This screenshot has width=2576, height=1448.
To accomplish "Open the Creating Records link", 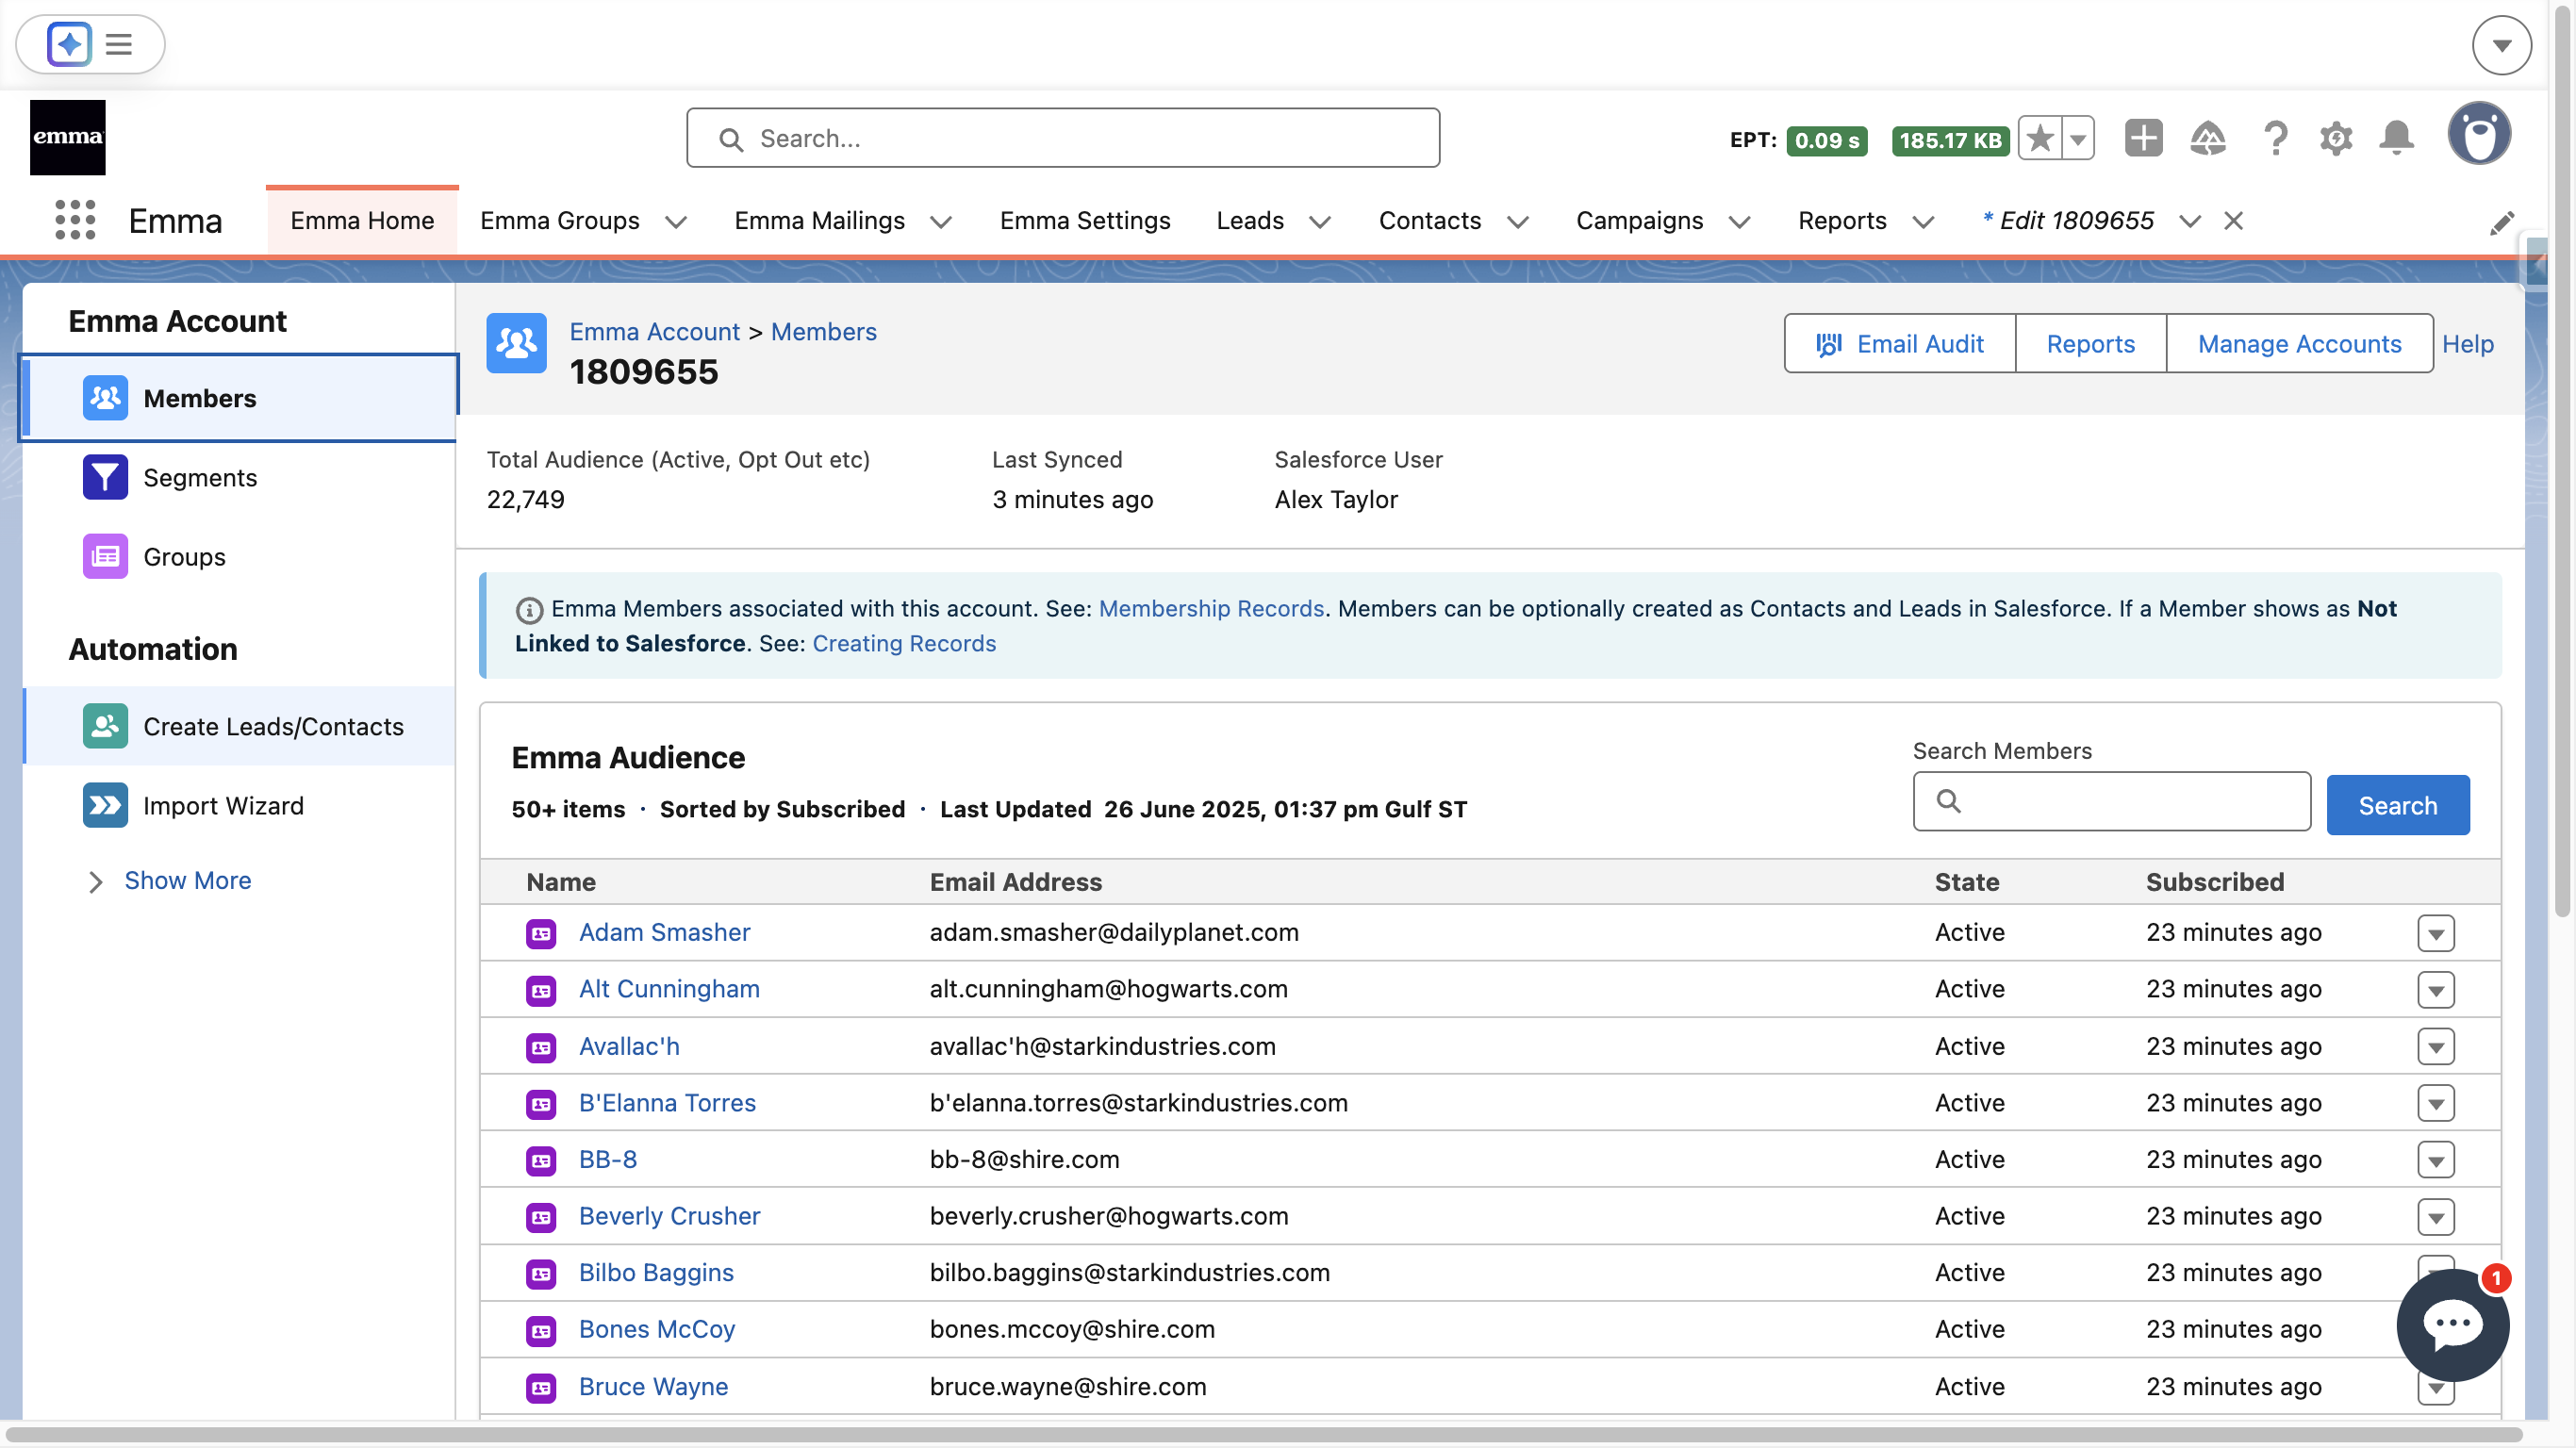I will click(904, 643).
